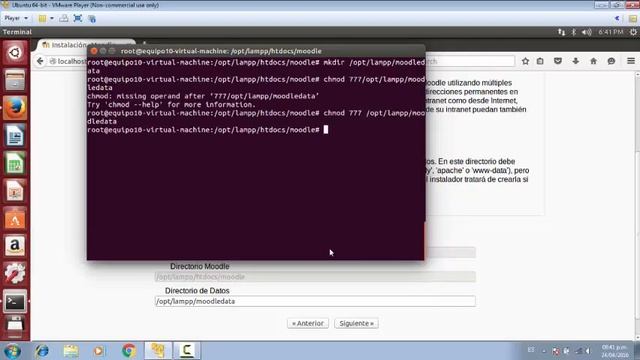
Task: Click the Firefox back arrow button
Action: click(x=40, y=61)
